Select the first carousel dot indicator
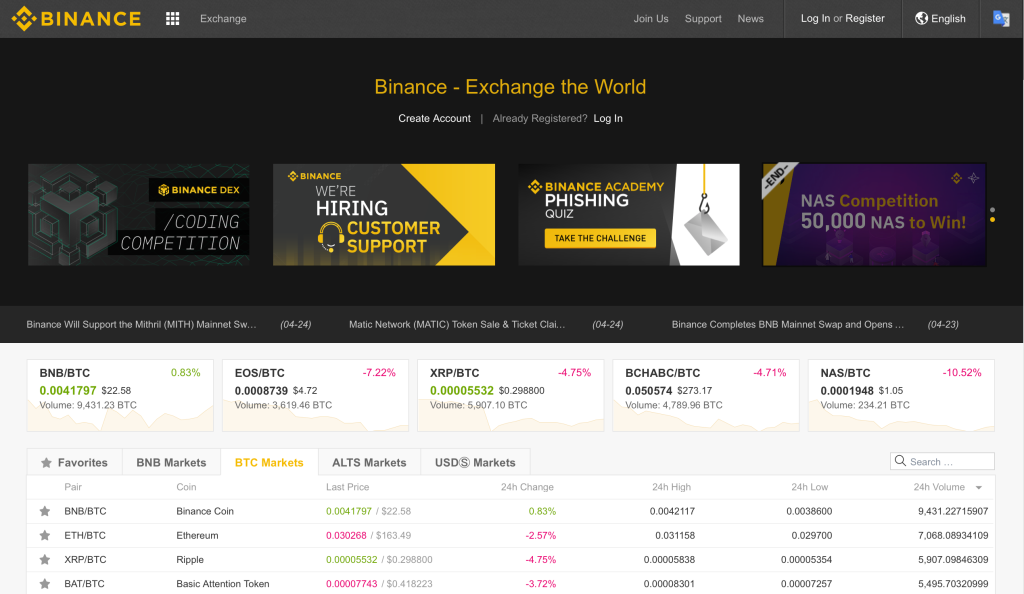The image size is (1024, 594). [993, 210]
